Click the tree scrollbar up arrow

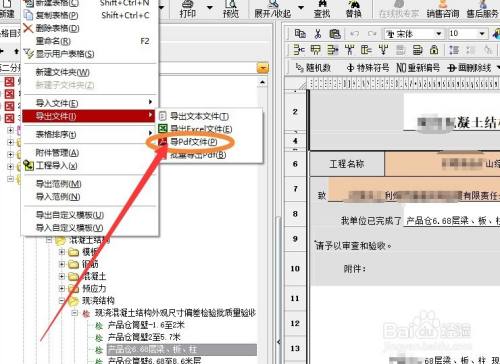(x=263, y=82)
